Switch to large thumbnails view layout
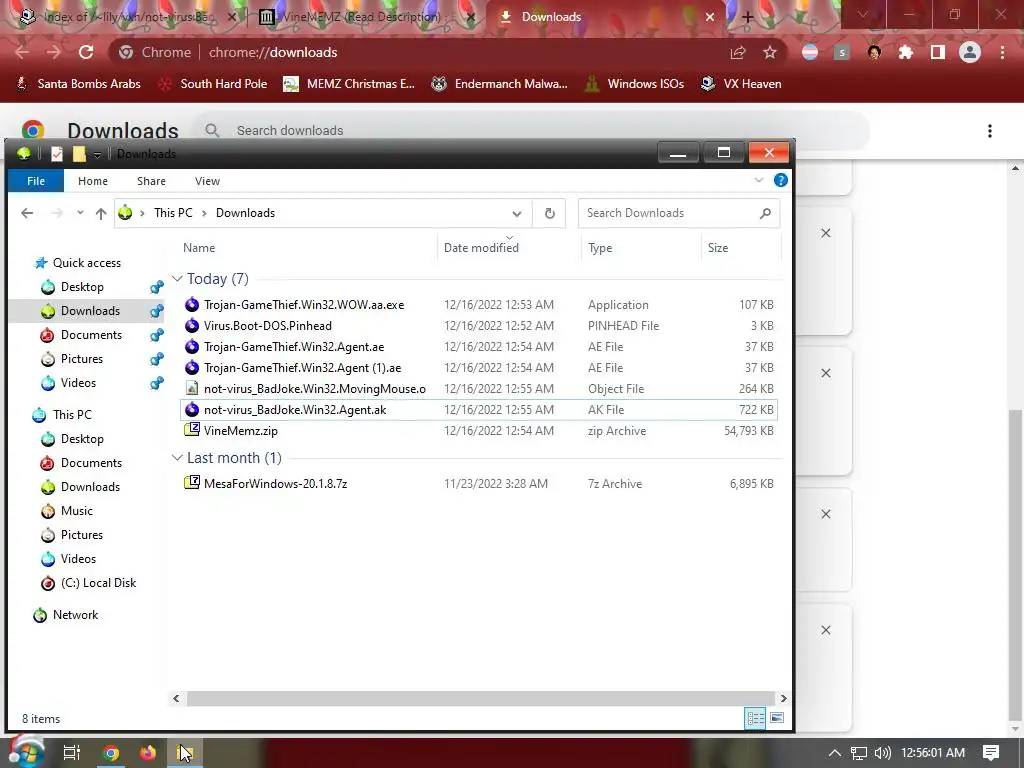Viewport: 1024px width, 768px height. [777, 718]
